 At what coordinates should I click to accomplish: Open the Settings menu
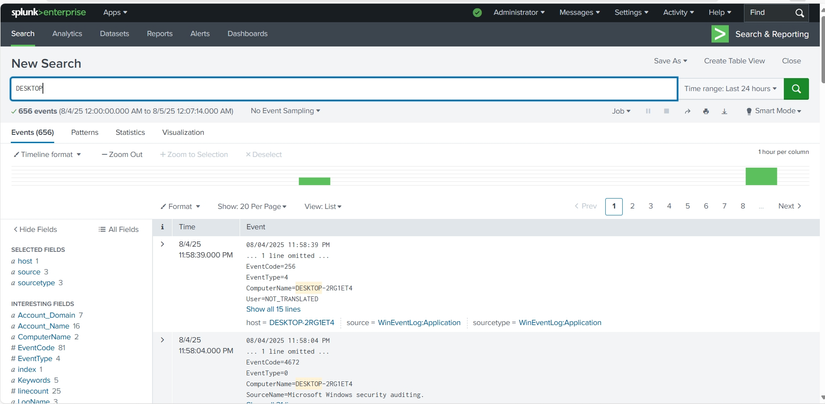point(631,13)
